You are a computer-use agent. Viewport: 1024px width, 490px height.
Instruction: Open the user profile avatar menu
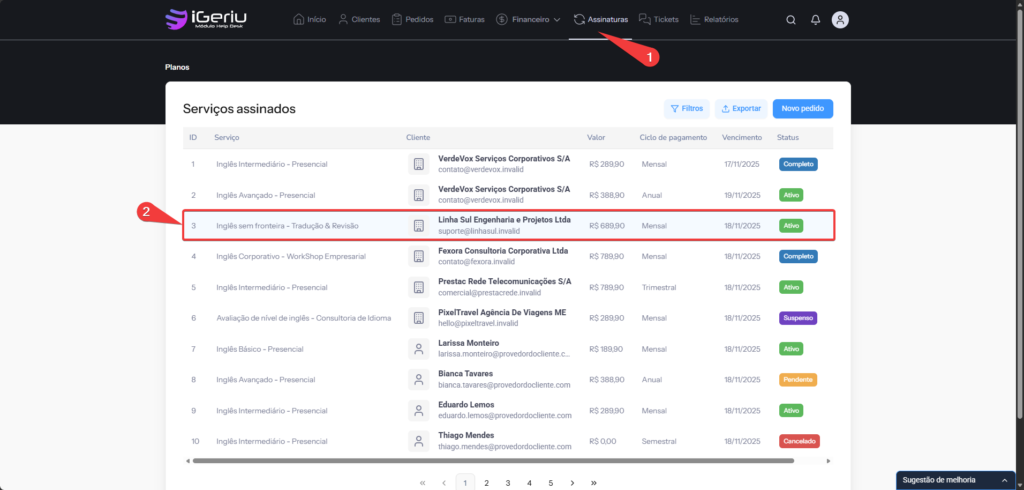pyautogui.click(x=840, y=20)
